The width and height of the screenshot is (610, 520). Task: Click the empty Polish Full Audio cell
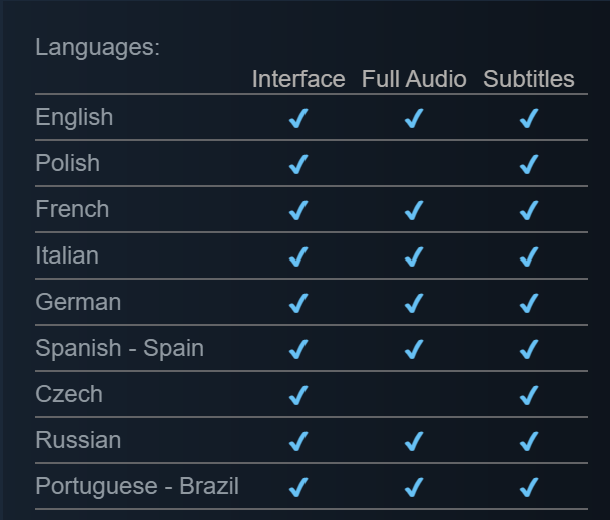(x=414, y=164)
